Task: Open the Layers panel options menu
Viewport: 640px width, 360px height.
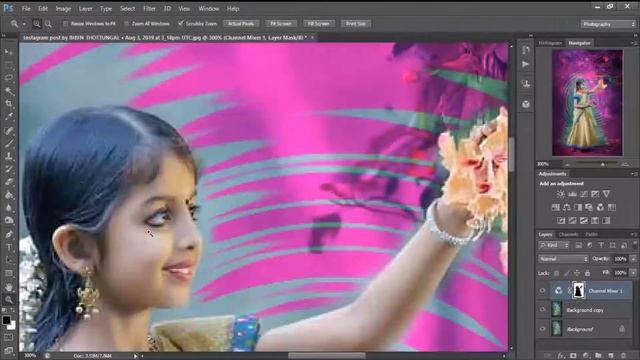Action: (x=634, y=234)
